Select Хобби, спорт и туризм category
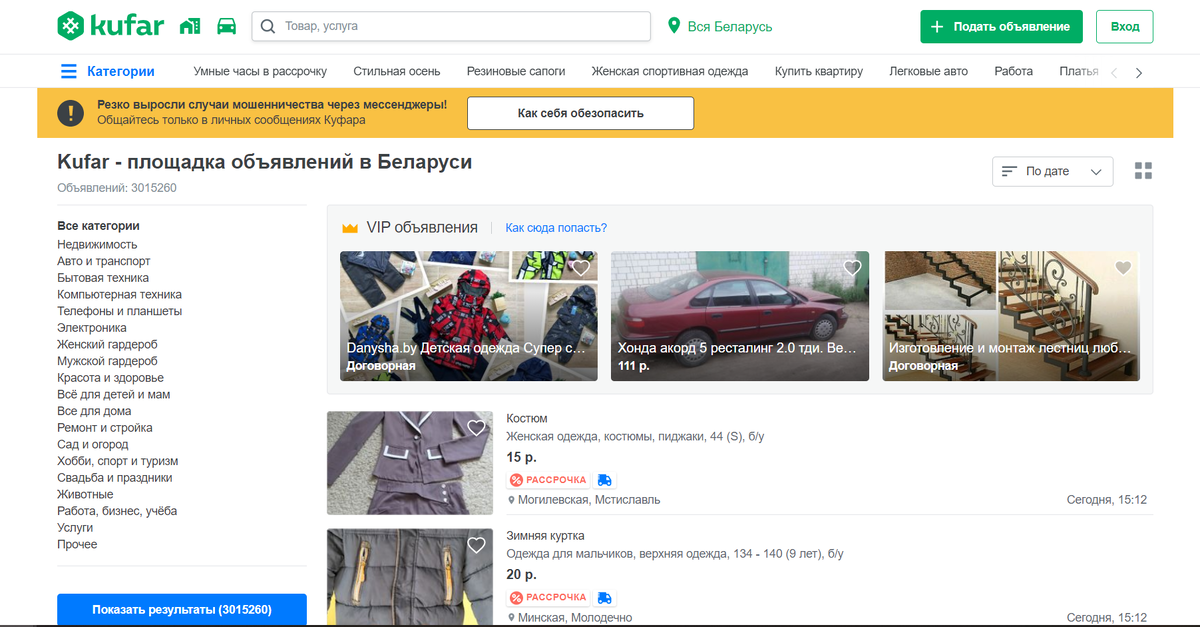Viewport: 1200px width, 627px height. click(117, 461)
